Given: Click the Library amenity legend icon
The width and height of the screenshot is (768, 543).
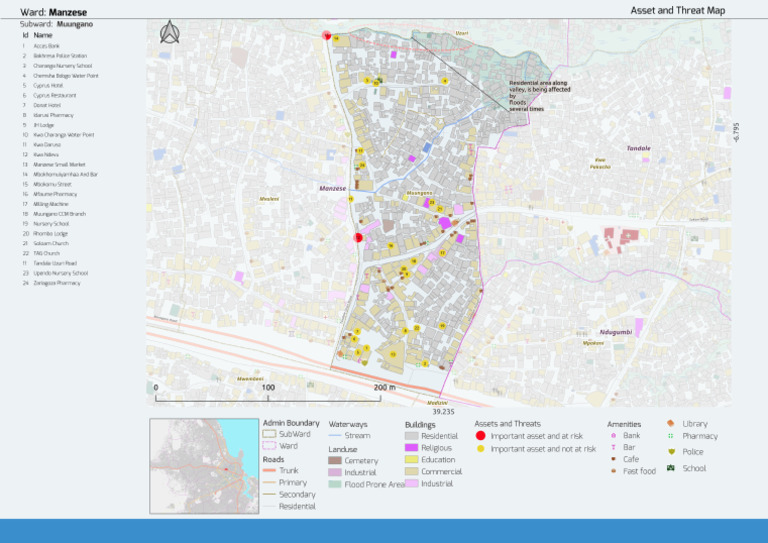Looking at the screenshot, I should [x=671, y=423].
